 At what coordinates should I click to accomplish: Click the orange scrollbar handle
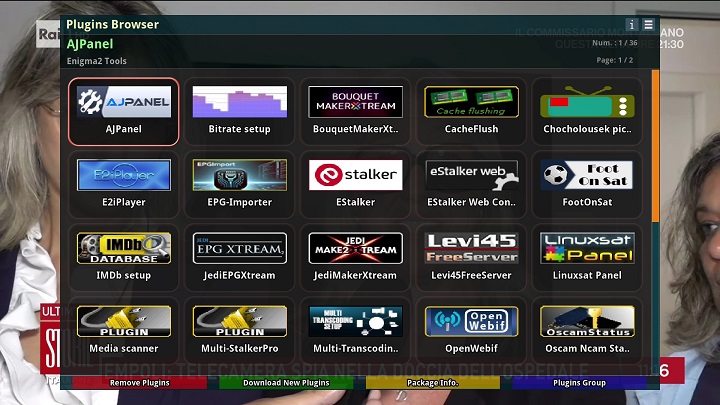(656, 146)
